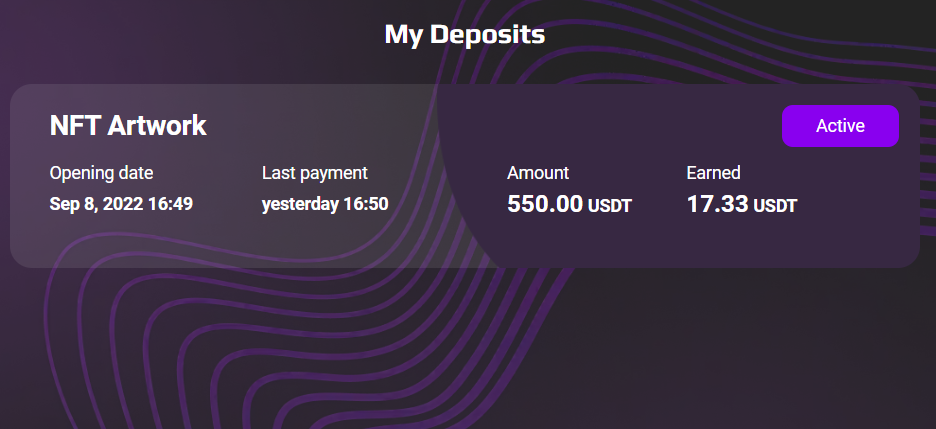Click the Amount label
This screenshot has height=429, width=936.
[538, 173]
